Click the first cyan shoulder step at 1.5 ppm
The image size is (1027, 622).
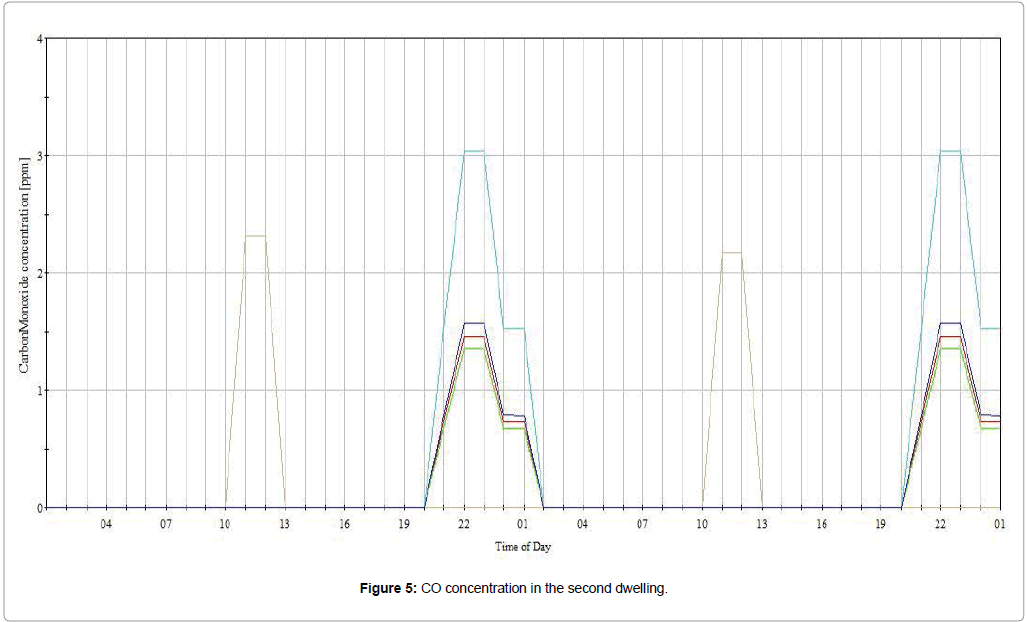point(514,328)
